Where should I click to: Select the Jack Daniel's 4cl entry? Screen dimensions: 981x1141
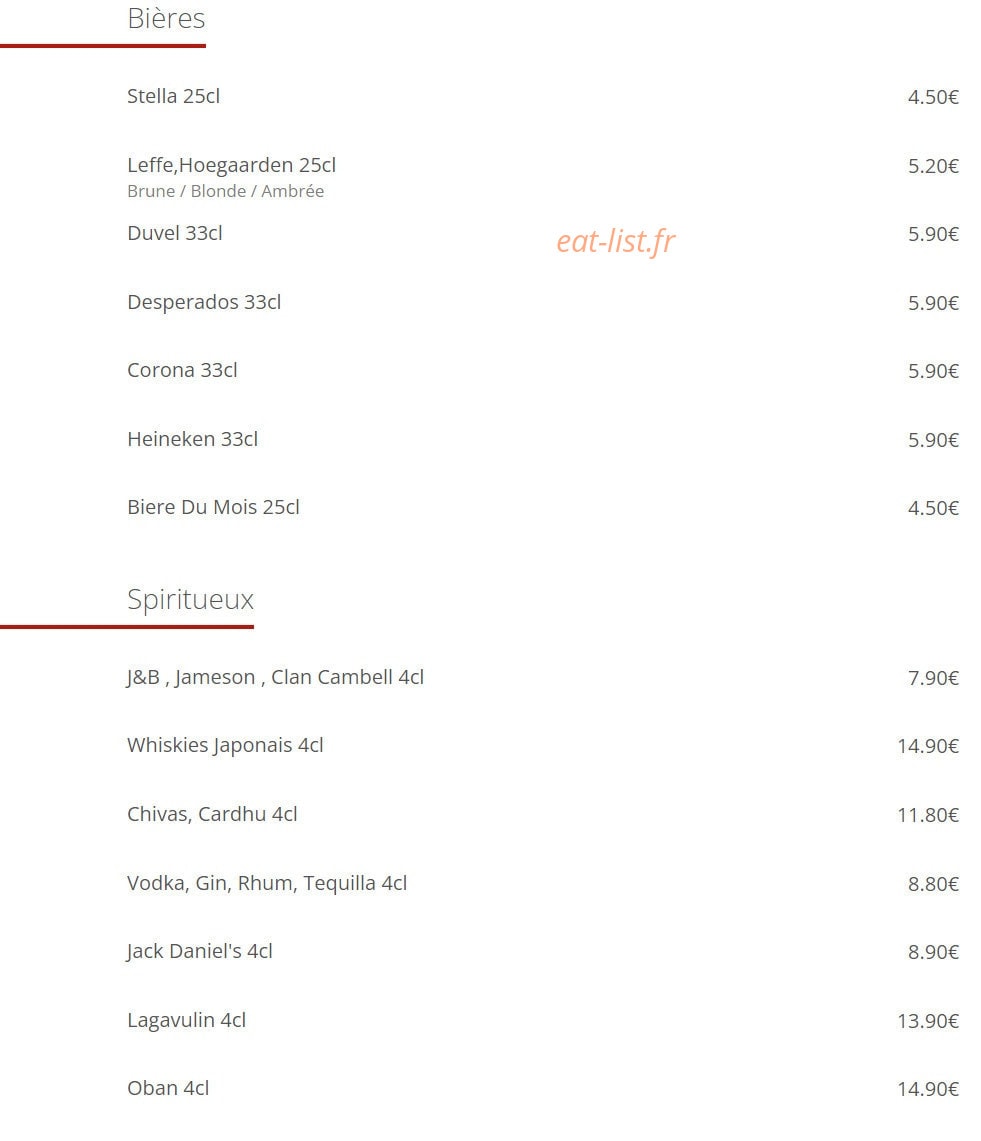click(x=199, y=952)
